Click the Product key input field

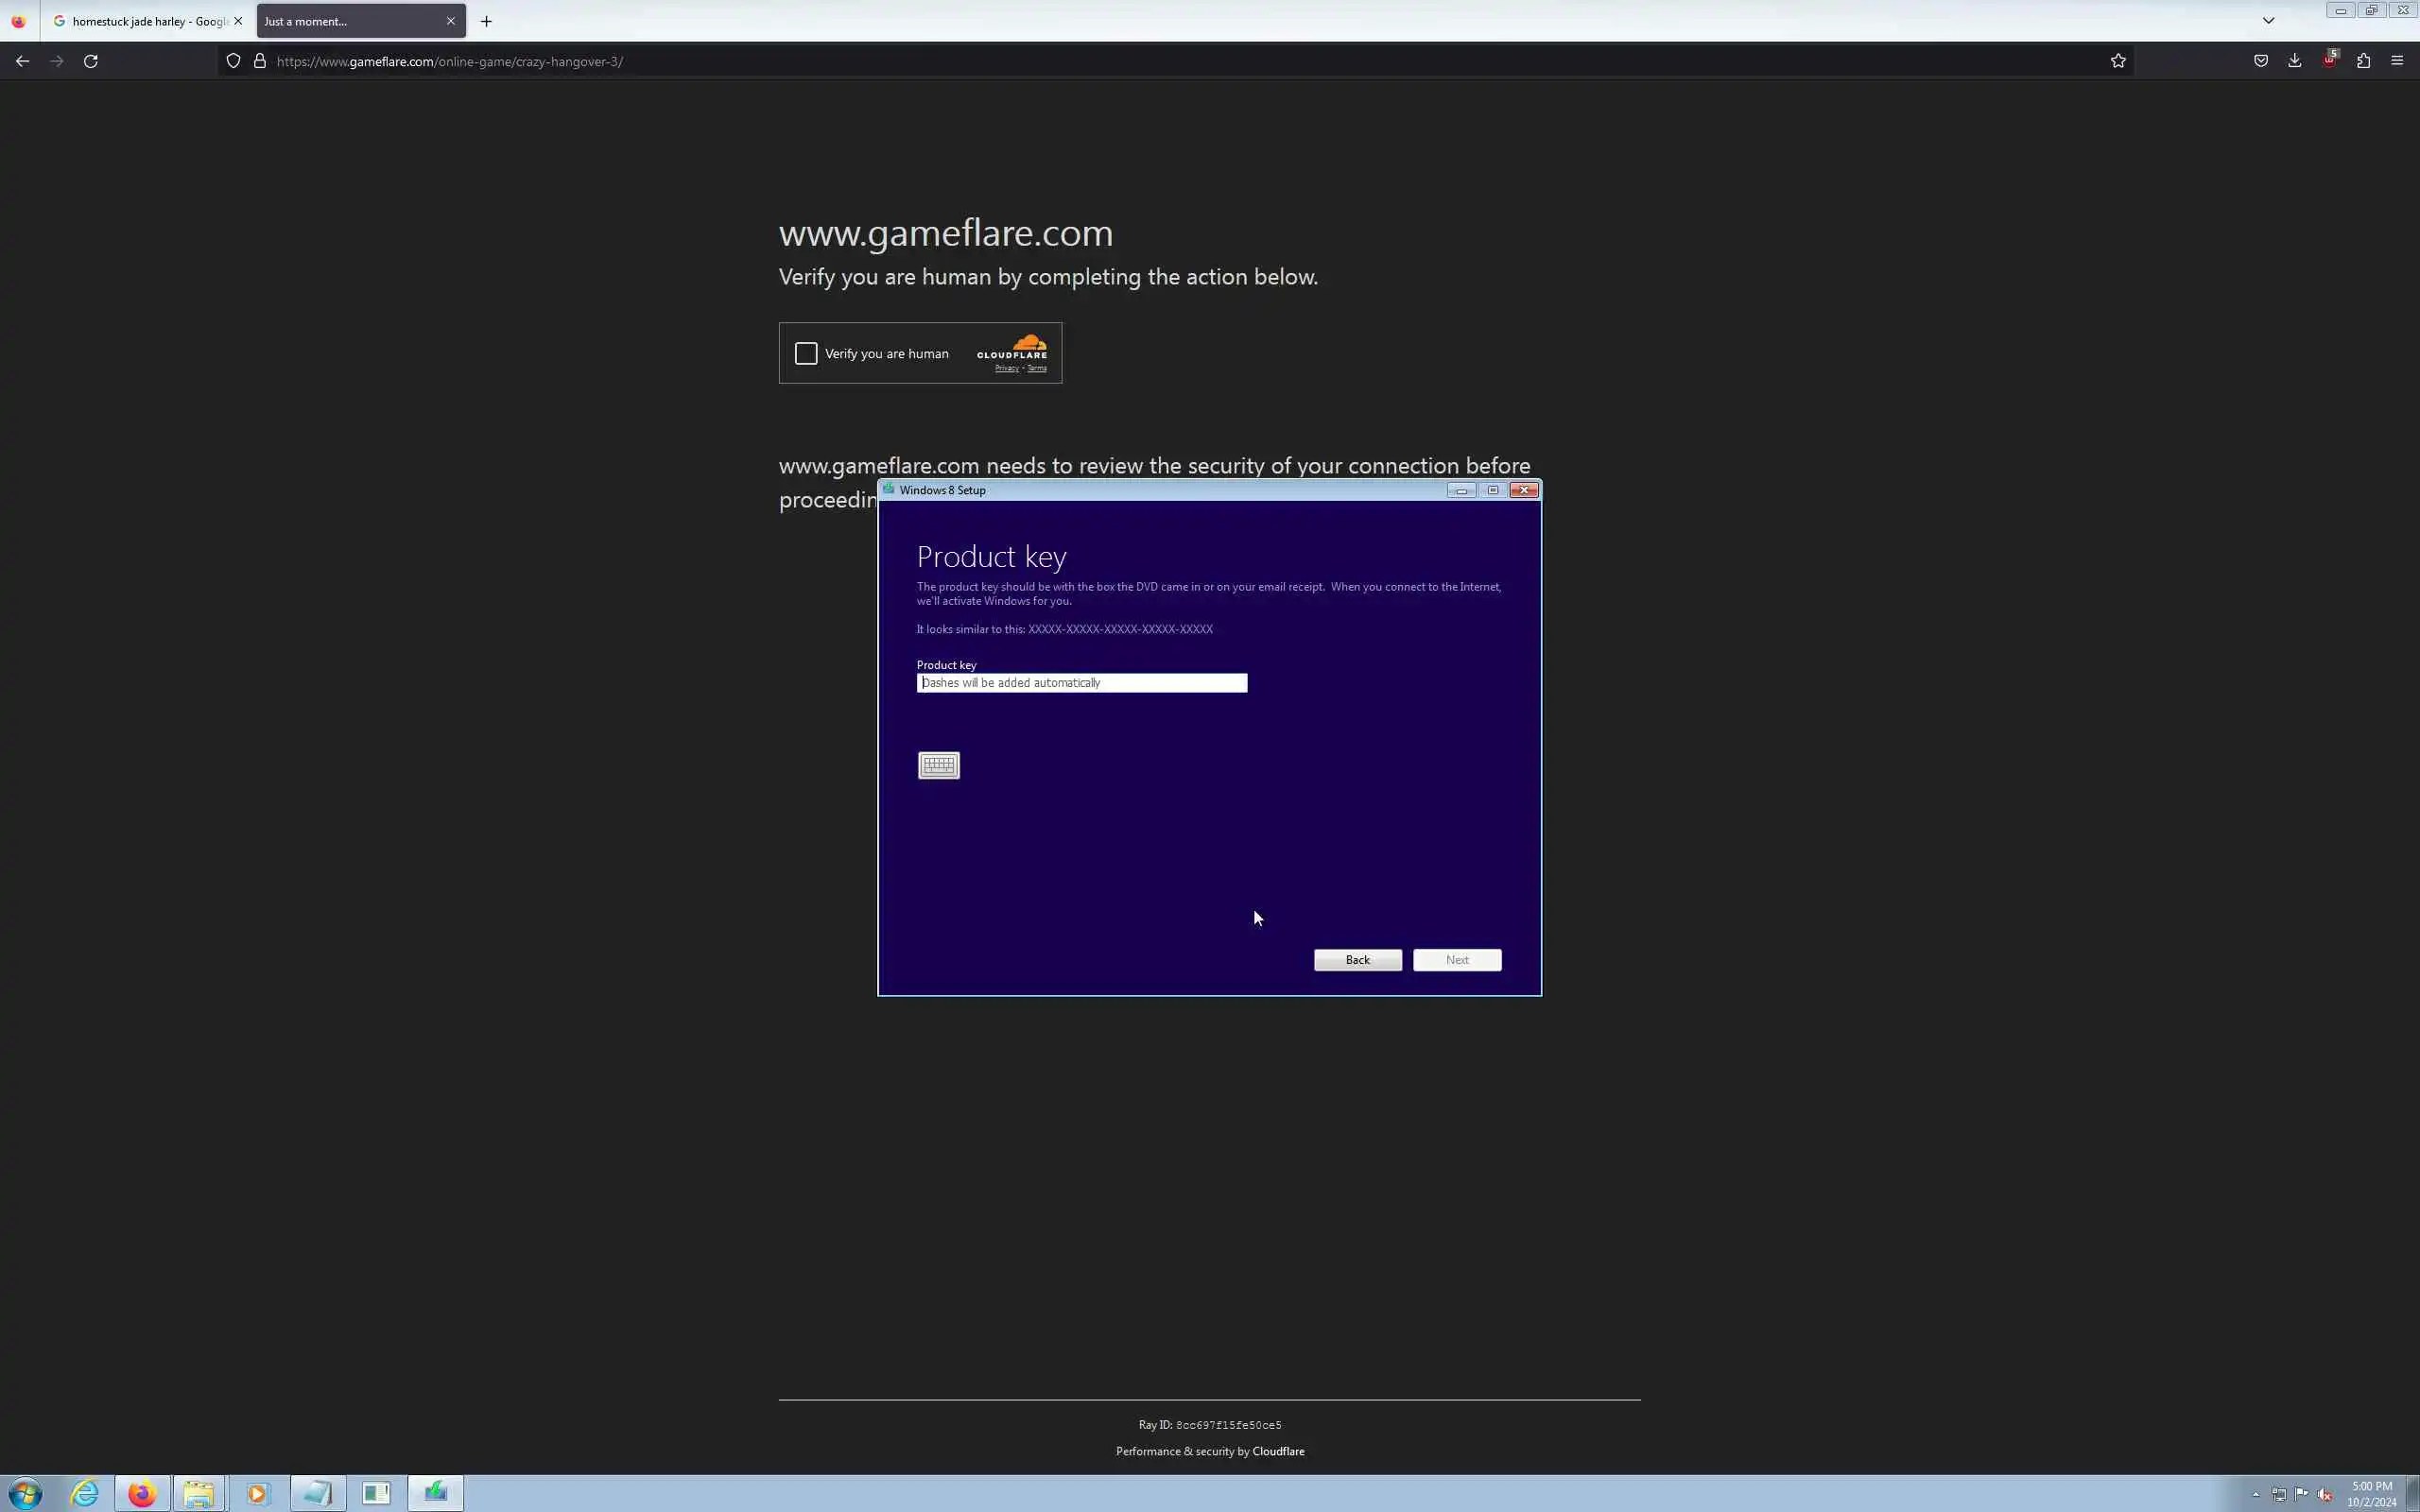click(x=1081, y=683)
